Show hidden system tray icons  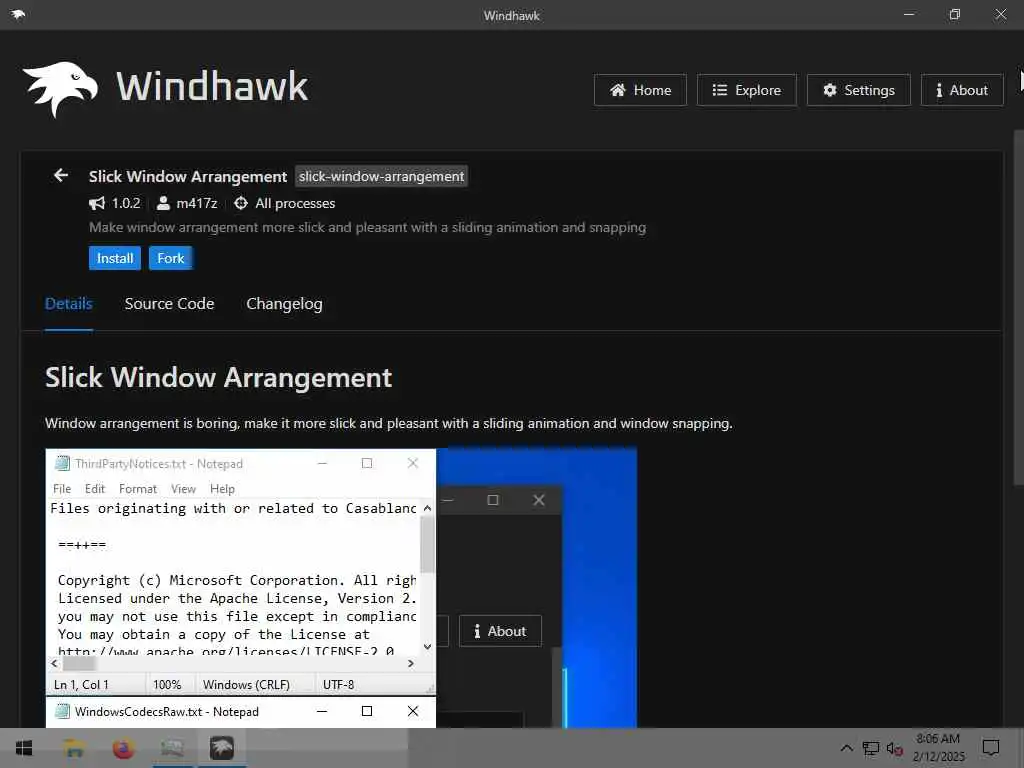(x=846, y=748)
